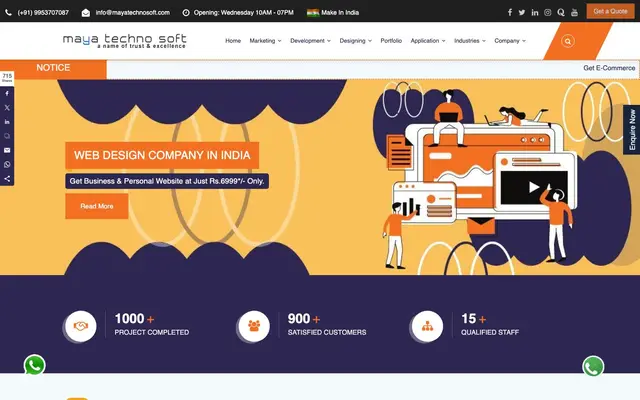The height and width of the screenshot is (400, 640).
Task: Open WhatsApp chat floating button bottom left
Action: (x=35, y=365)
